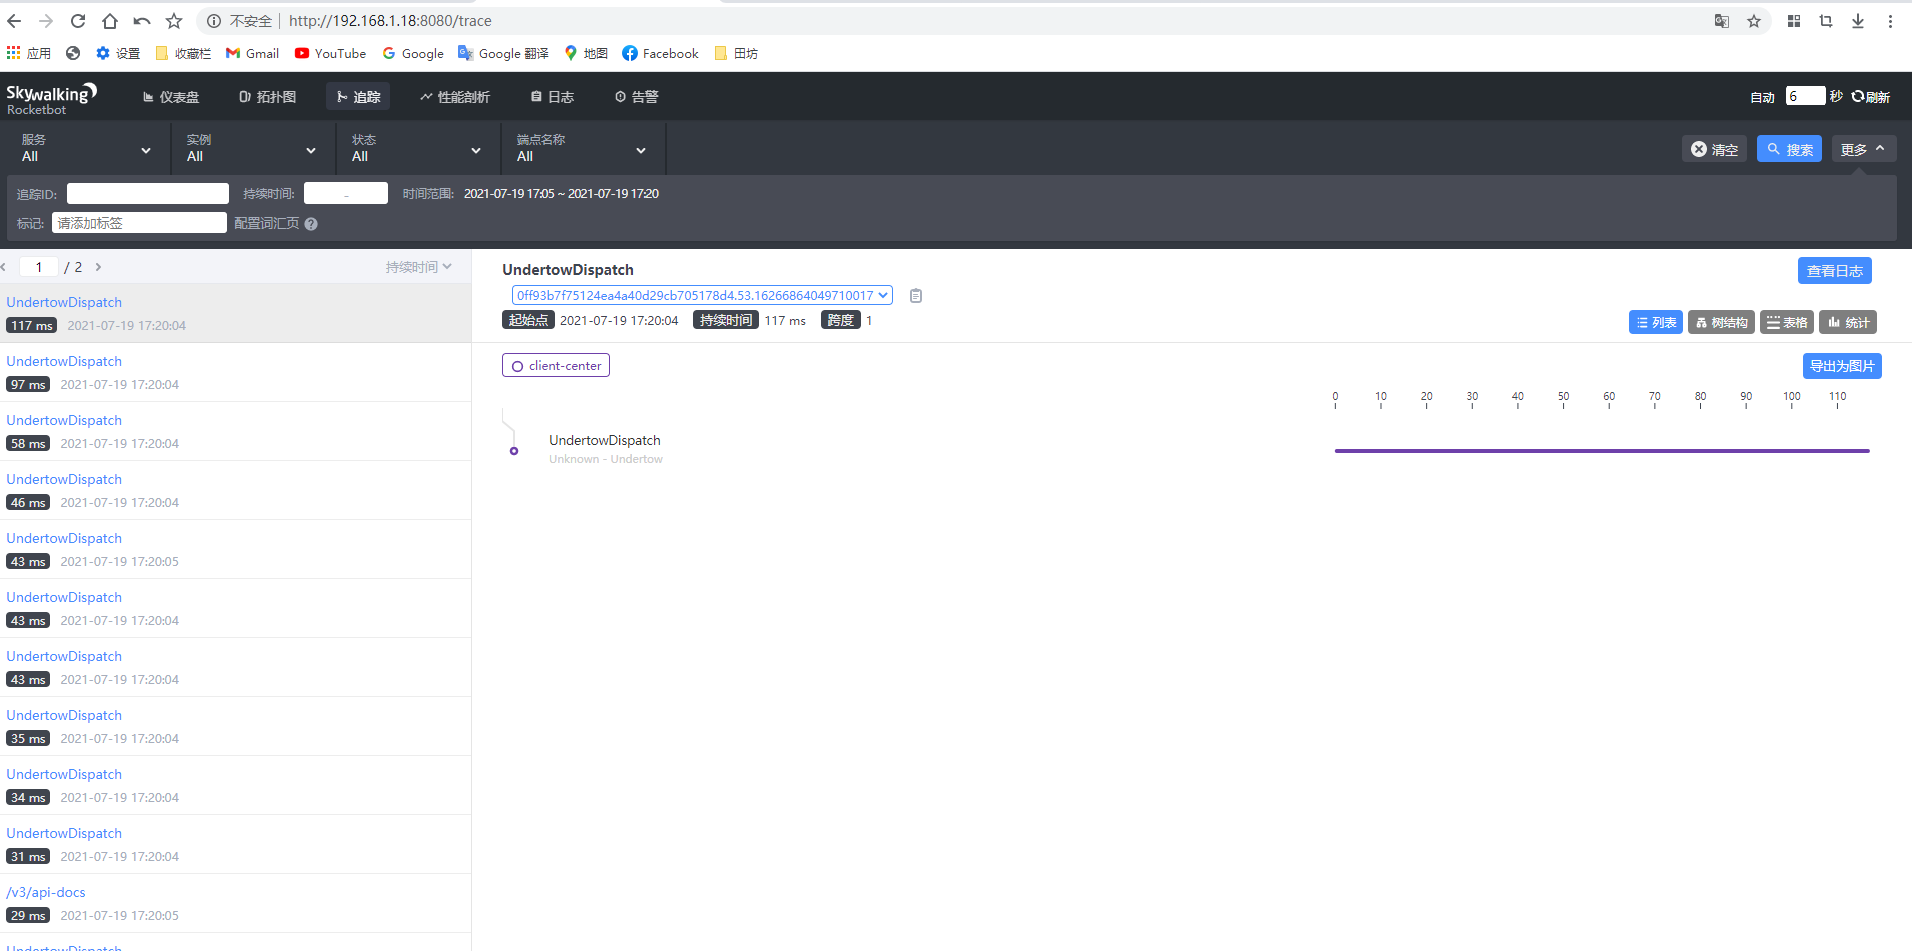
Task: Expand the 服务 service dropdown
Action: pos(86,148)
